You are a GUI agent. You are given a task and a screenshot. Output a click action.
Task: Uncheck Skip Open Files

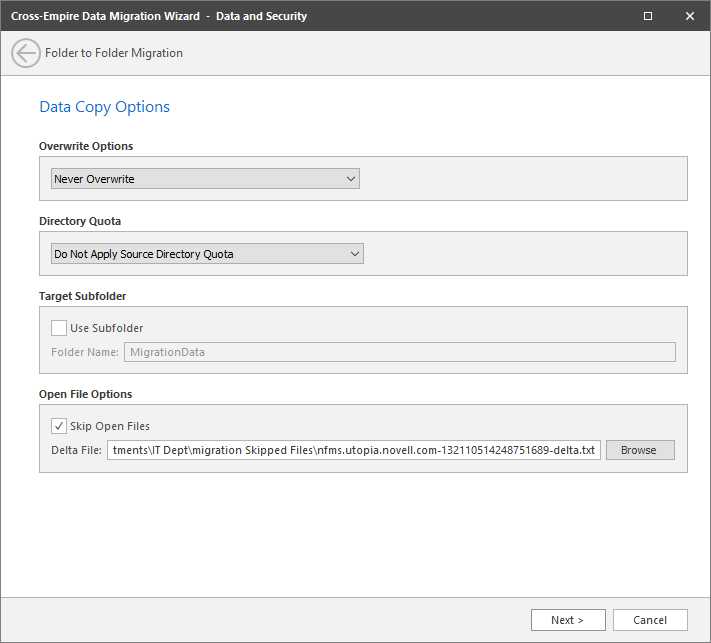click(x=59, y=426)
